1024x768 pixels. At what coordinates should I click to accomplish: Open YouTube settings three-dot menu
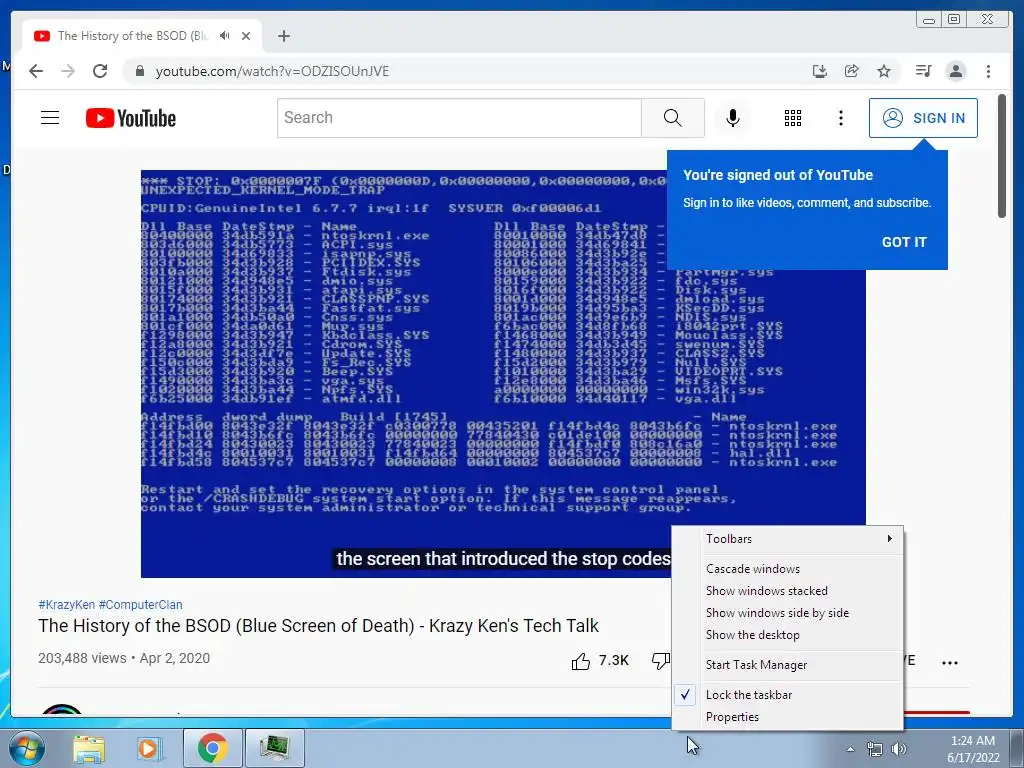(840, 118)
